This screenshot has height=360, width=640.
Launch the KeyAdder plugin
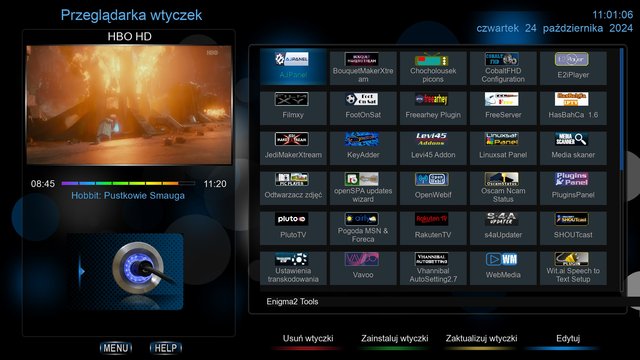click(363, 147)
